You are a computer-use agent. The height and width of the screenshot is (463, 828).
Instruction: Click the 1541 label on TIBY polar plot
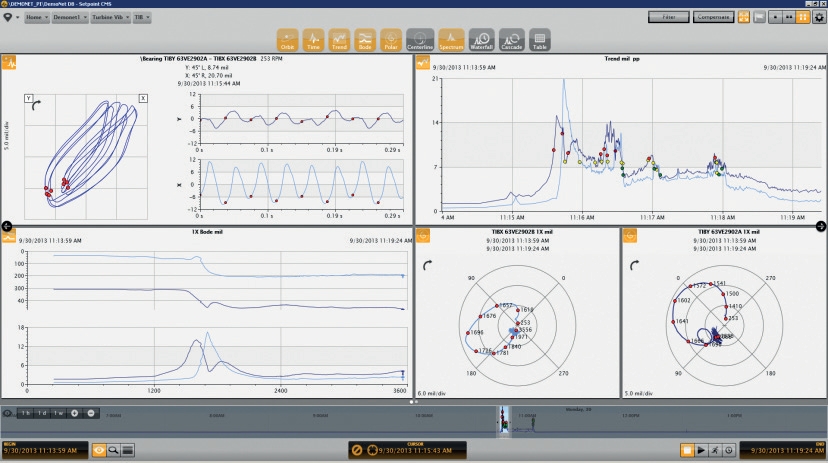point(719,284)
